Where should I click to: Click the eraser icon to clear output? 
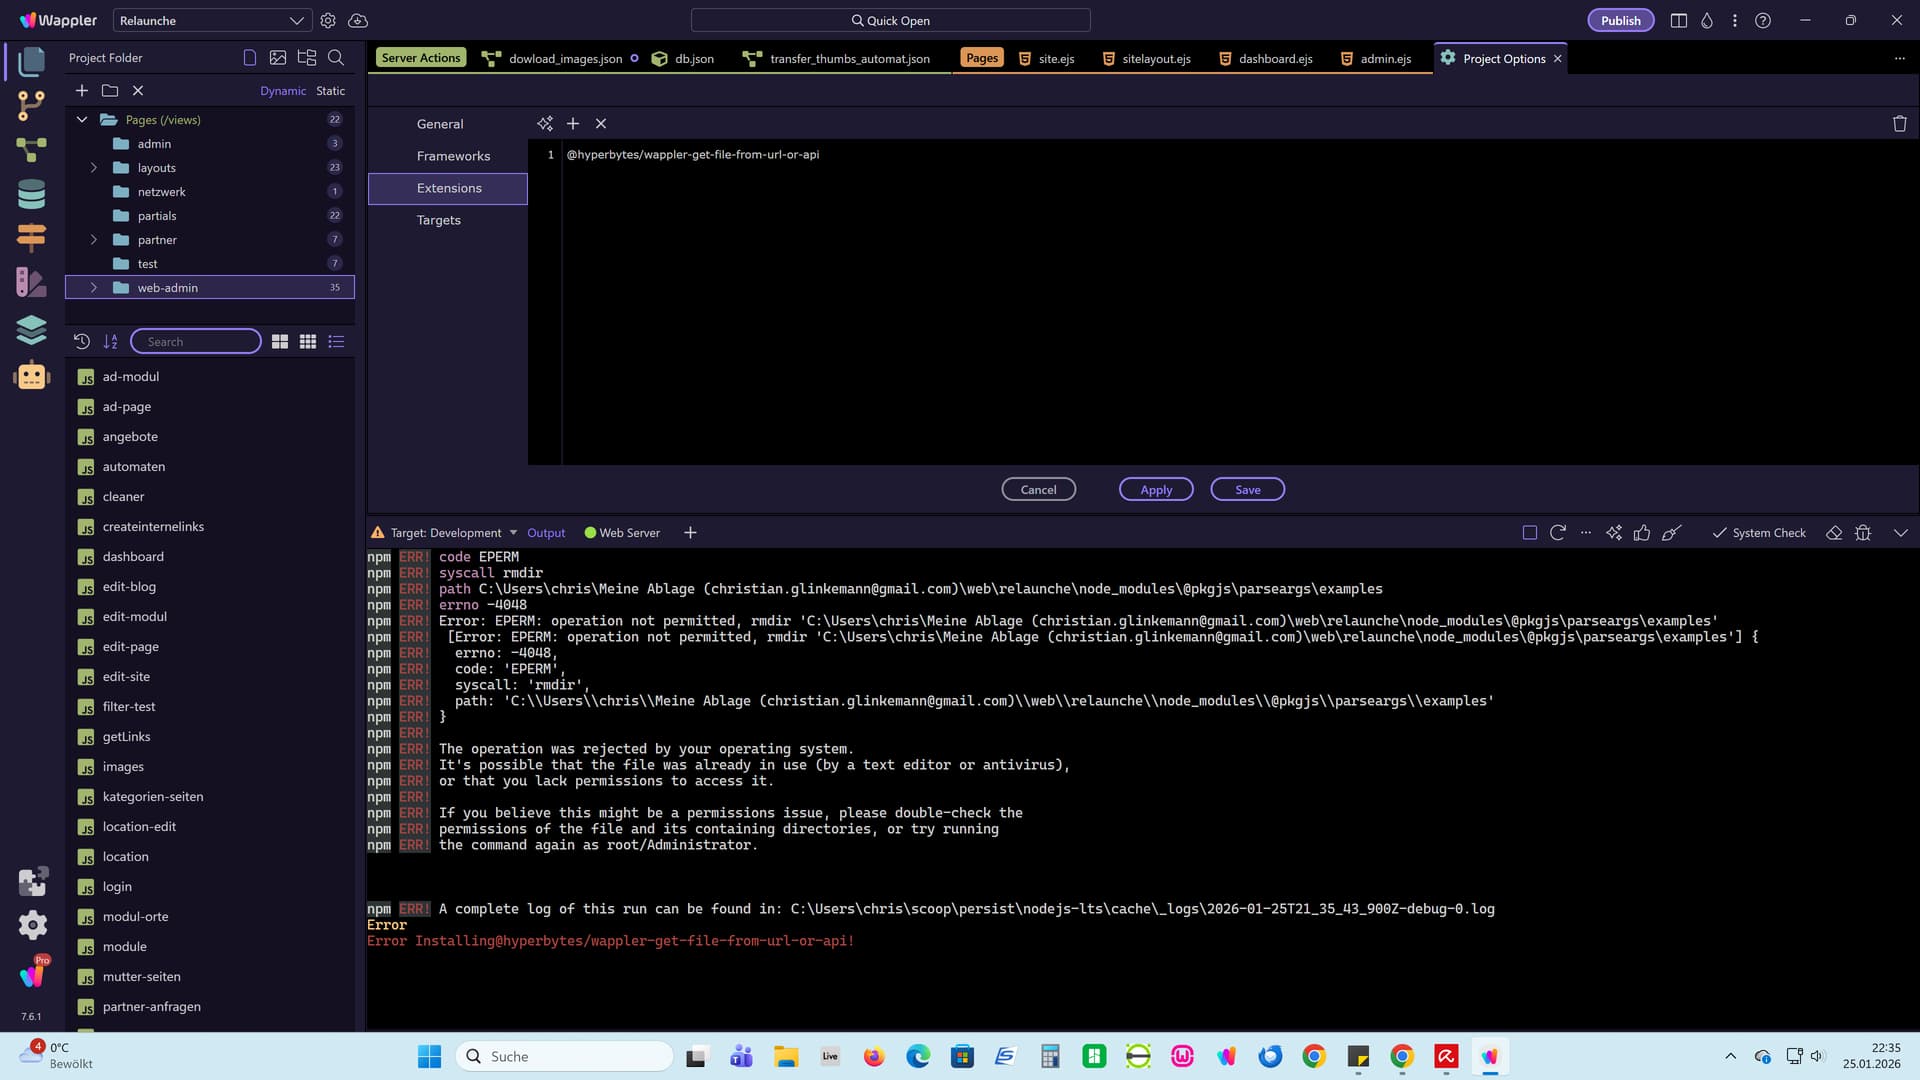(x=1833, y=533)
